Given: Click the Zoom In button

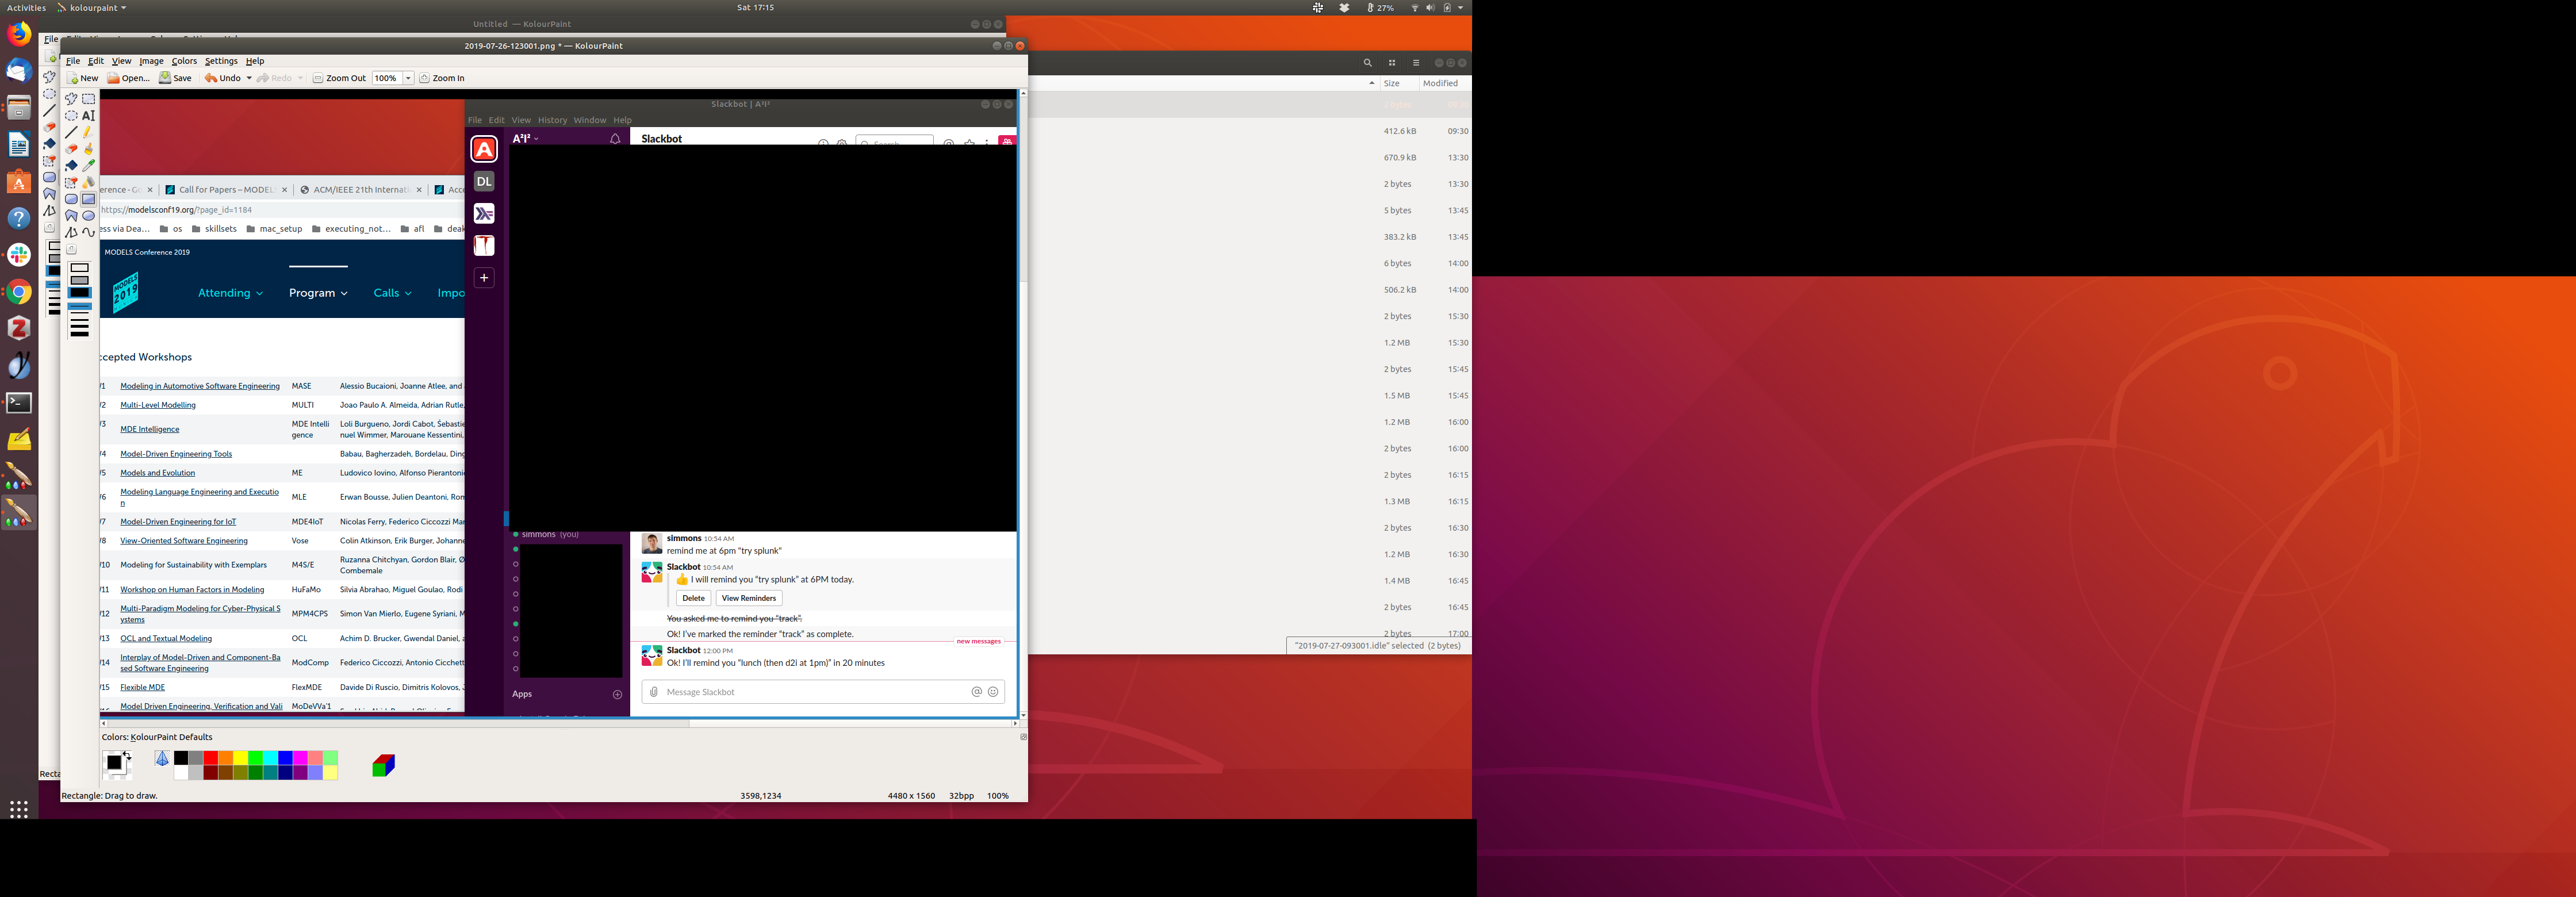Looking at the screenshot, I should [x=442, y=78].
